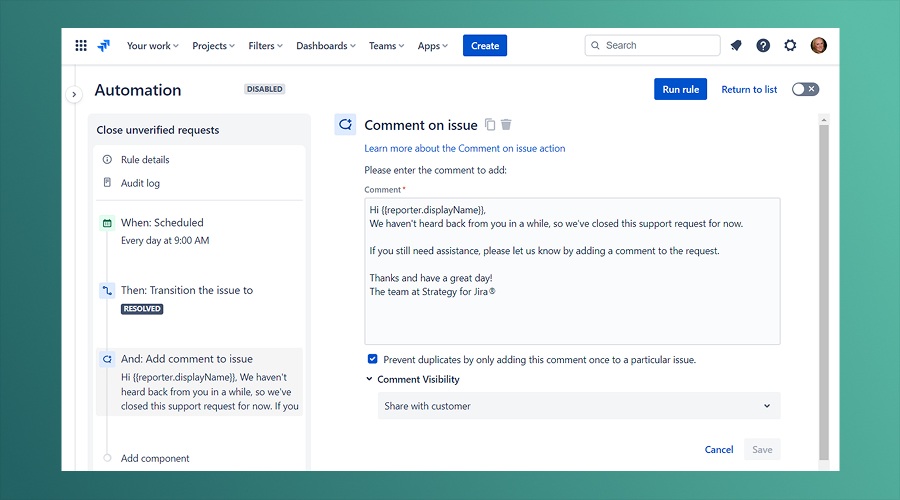This screenshot has height=500, width=900.
Task: Expand the sidebar with the arrow button
Action: [x=74, y=94]
